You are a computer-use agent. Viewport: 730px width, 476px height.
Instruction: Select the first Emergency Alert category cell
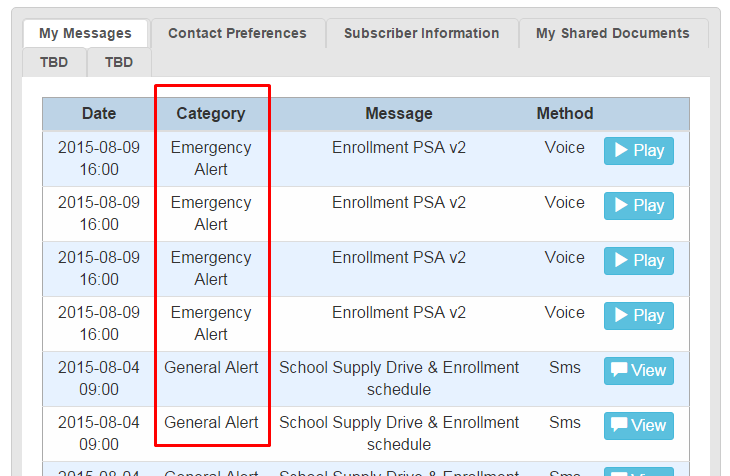(211, 158)
